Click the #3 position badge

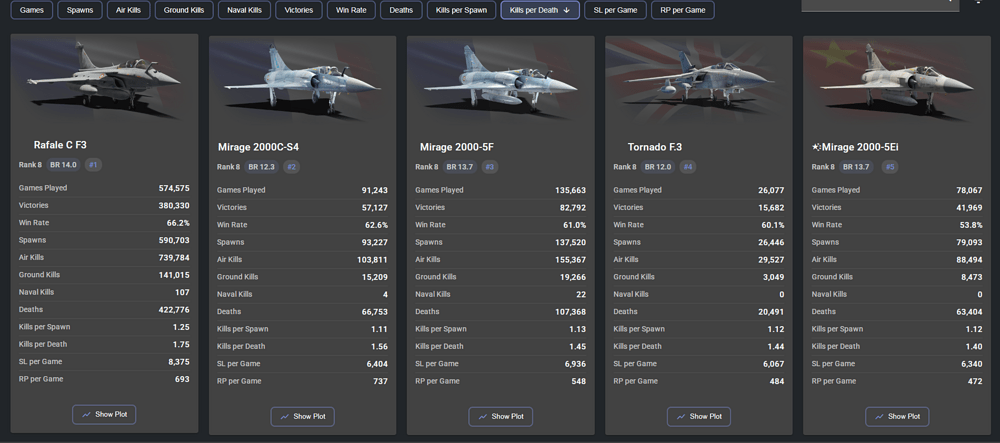[490, 167]
